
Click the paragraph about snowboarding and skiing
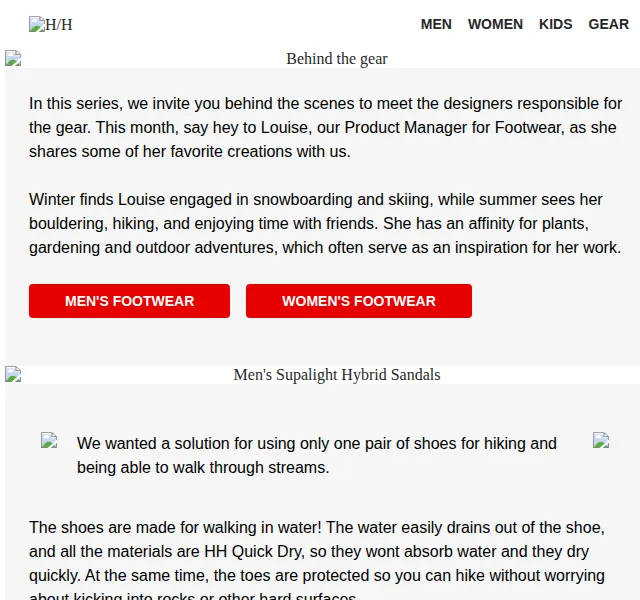point(325,224)
